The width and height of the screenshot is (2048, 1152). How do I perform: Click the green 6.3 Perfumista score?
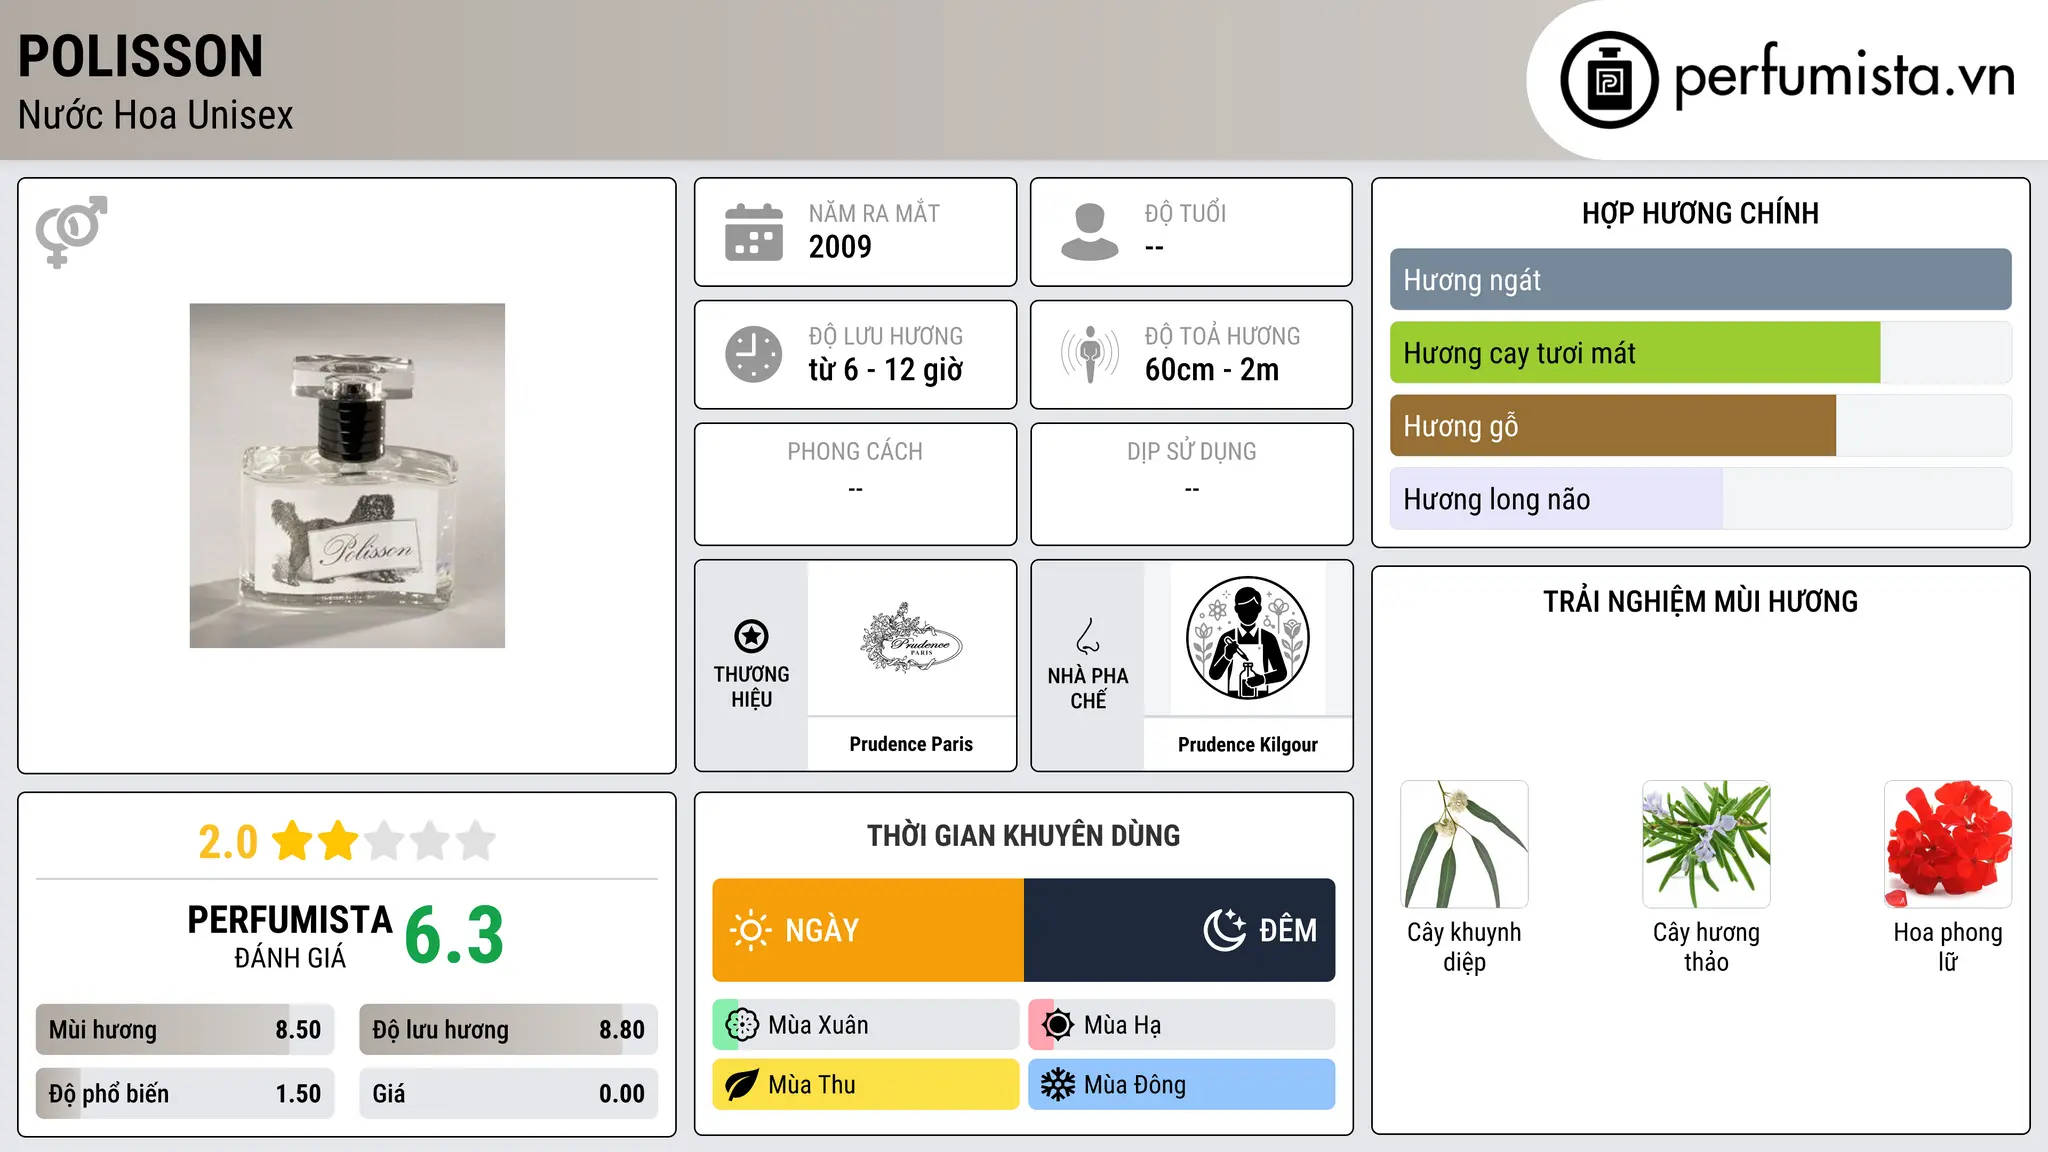[x=454, y=935]
